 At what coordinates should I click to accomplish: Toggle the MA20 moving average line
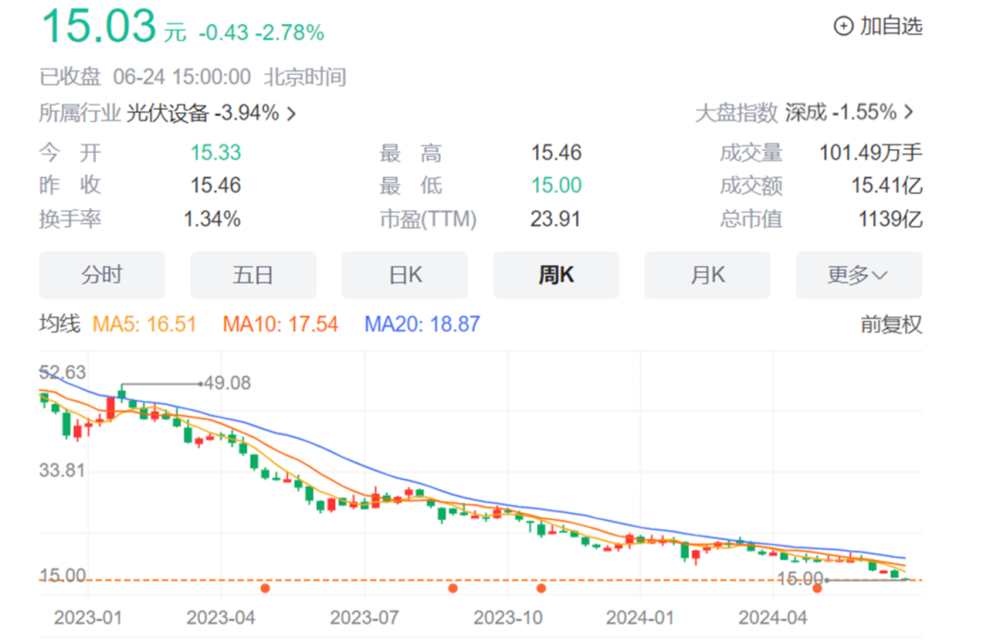tap(422, 325)
